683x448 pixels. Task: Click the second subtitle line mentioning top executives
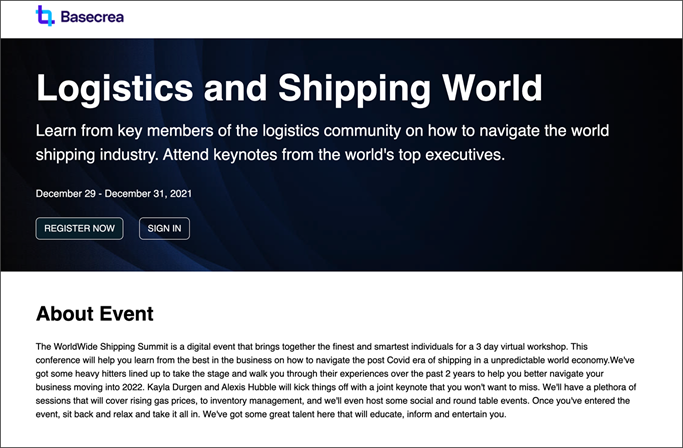(270, 155)
